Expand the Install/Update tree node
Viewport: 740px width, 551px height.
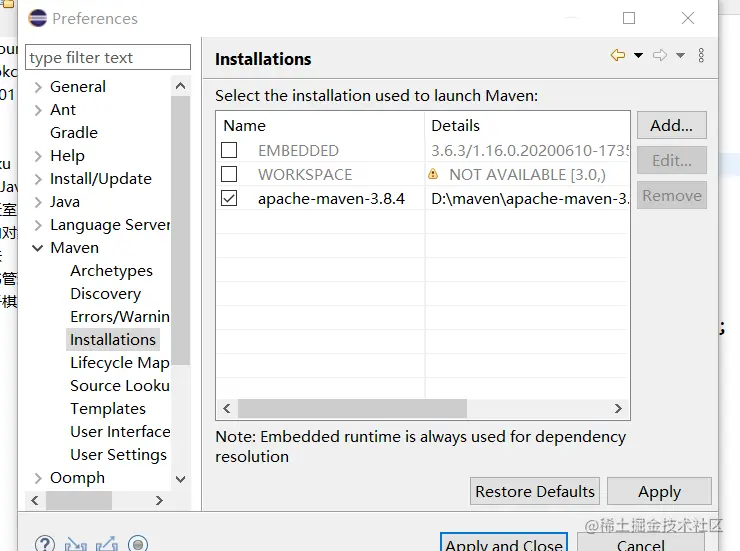38,179
